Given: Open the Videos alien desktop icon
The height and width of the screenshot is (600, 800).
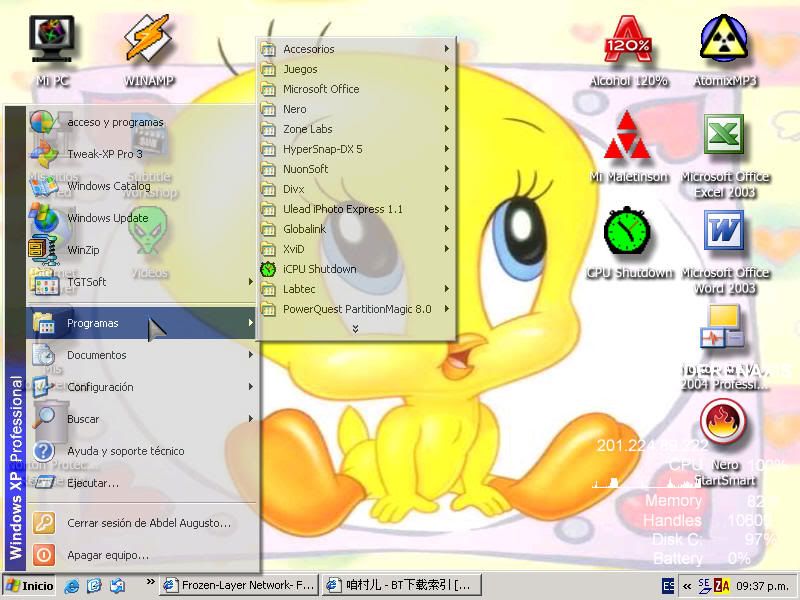Looking at the screenshot, I should point(148,231).
